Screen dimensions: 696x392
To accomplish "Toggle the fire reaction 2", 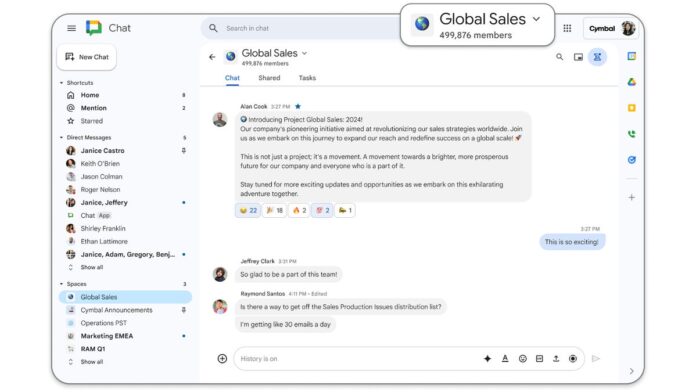I will click(299, 210).
